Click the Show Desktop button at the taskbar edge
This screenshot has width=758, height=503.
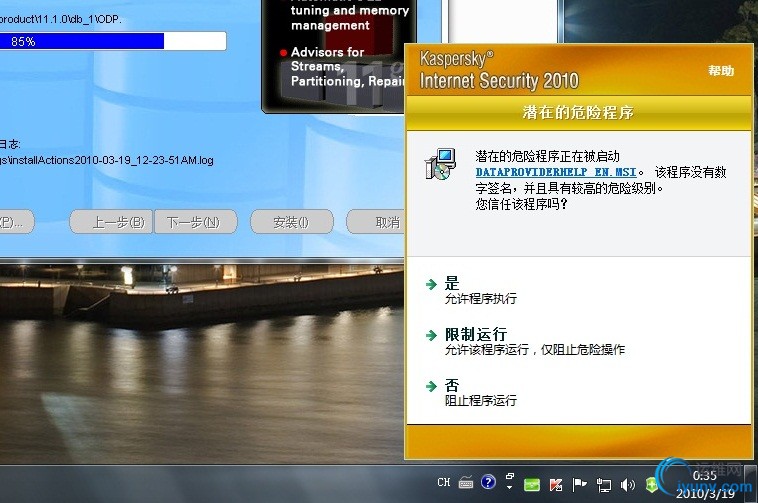click(751, 484)
